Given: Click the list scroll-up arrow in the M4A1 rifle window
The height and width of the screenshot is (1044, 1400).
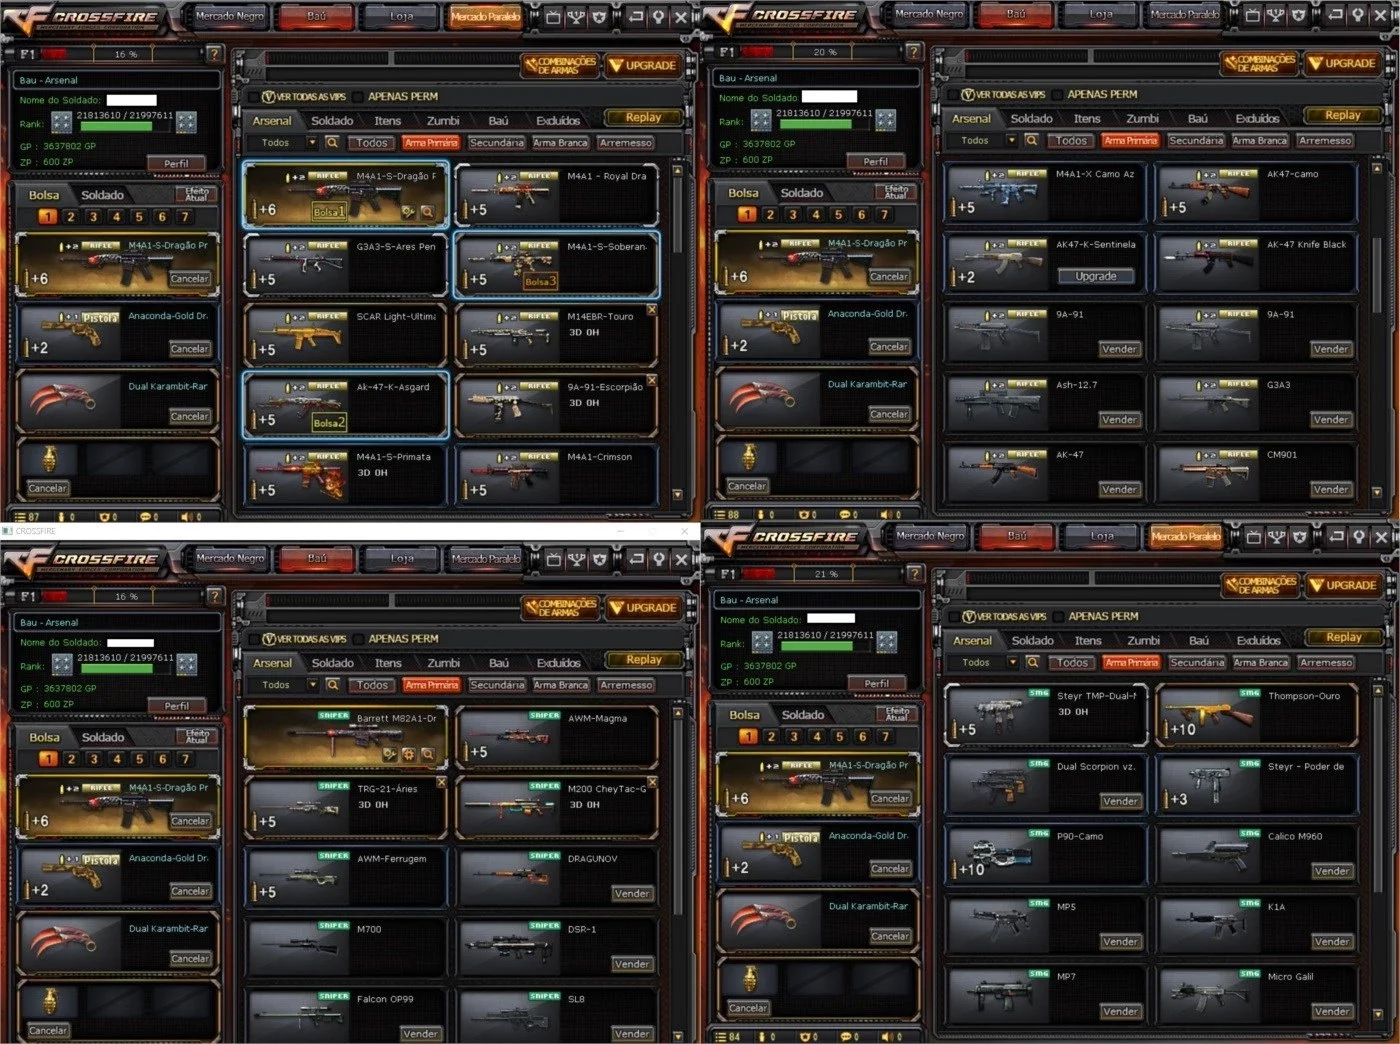Looking at the screenshot, I should click(678, 170).
